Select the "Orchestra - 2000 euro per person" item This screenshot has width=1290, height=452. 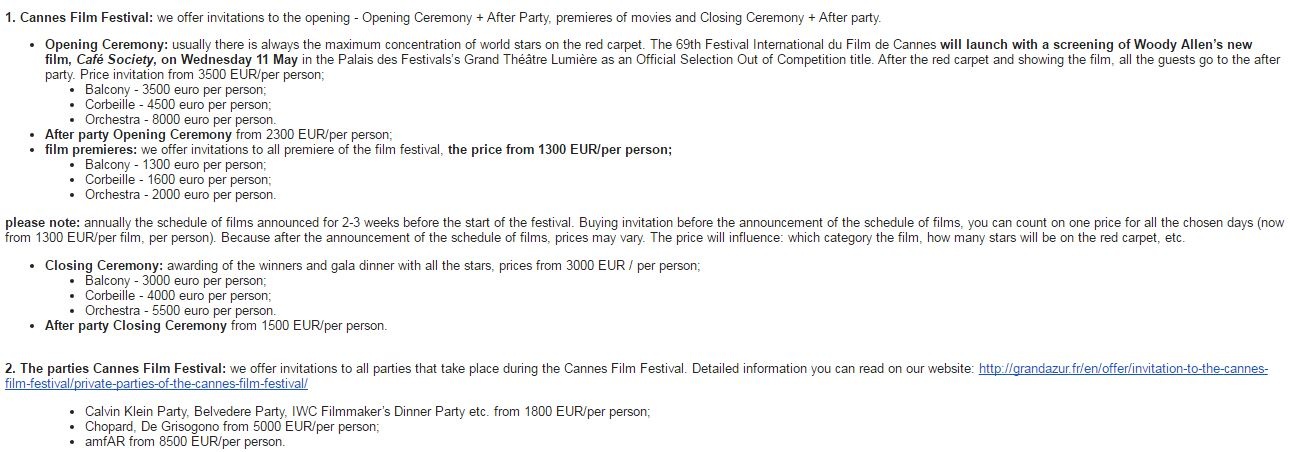coord(180,194)
